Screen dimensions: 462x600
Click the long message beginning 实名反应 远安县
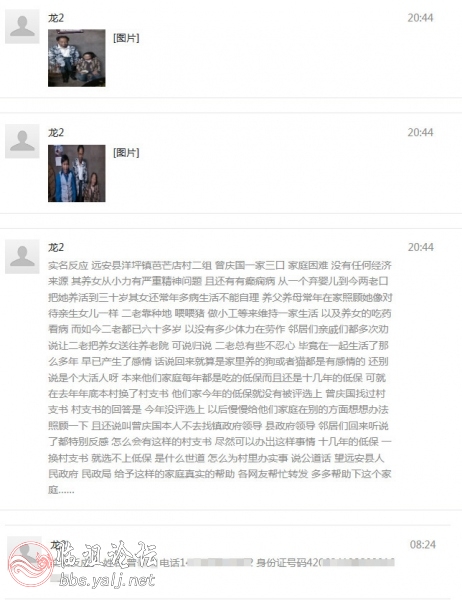click(220, 378)
